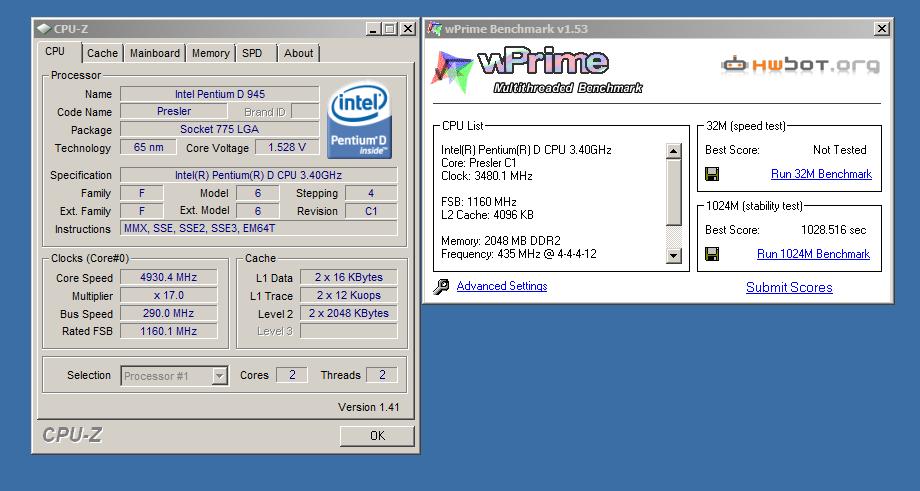Click the Stepping value 4
Image resolution: width=920 pixels, height=491 pixels.
371,193
